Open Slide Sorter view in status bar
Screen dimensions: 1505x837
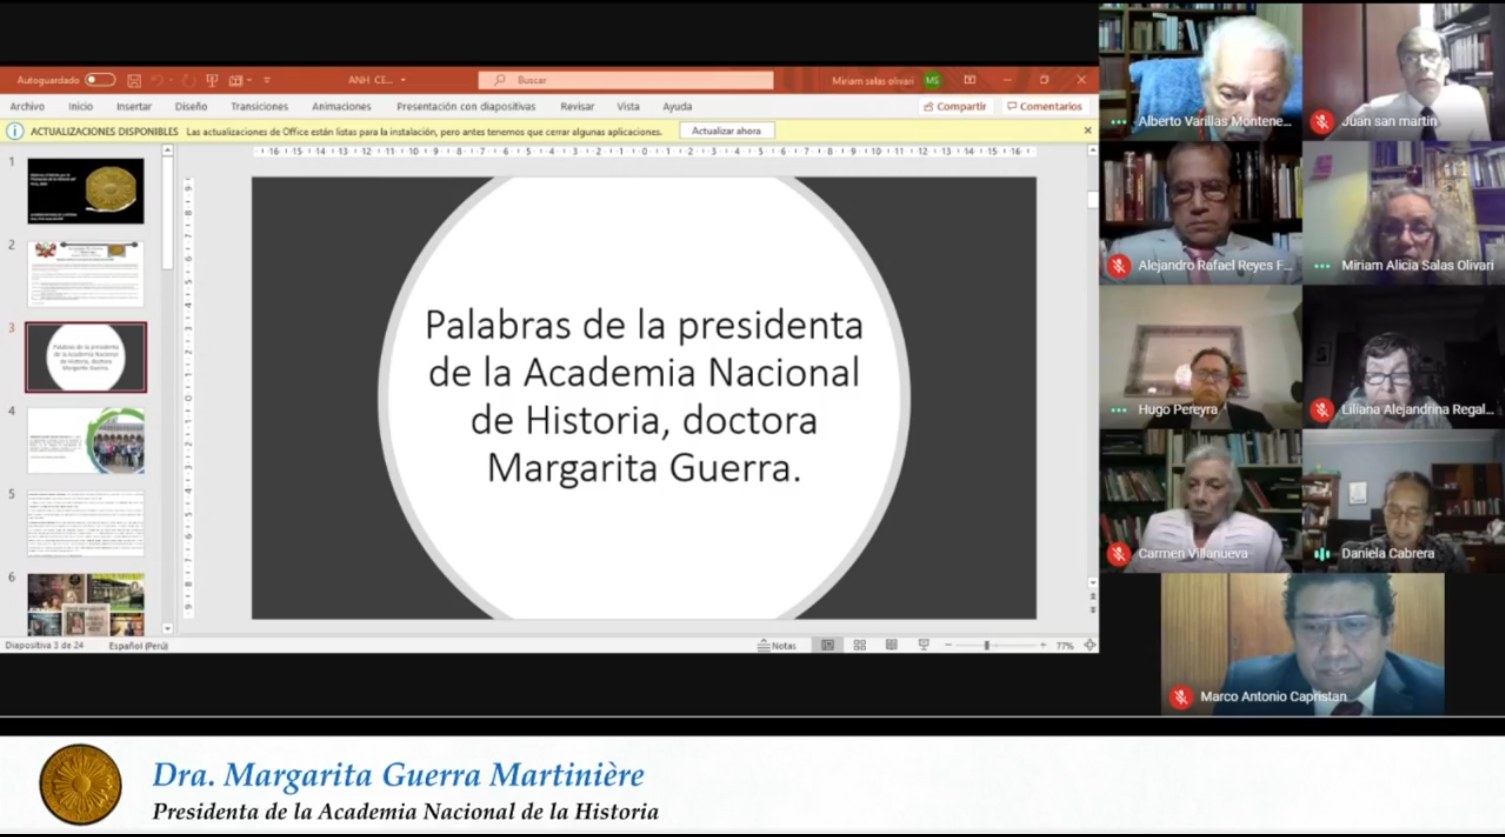click(x=859, y=646)
